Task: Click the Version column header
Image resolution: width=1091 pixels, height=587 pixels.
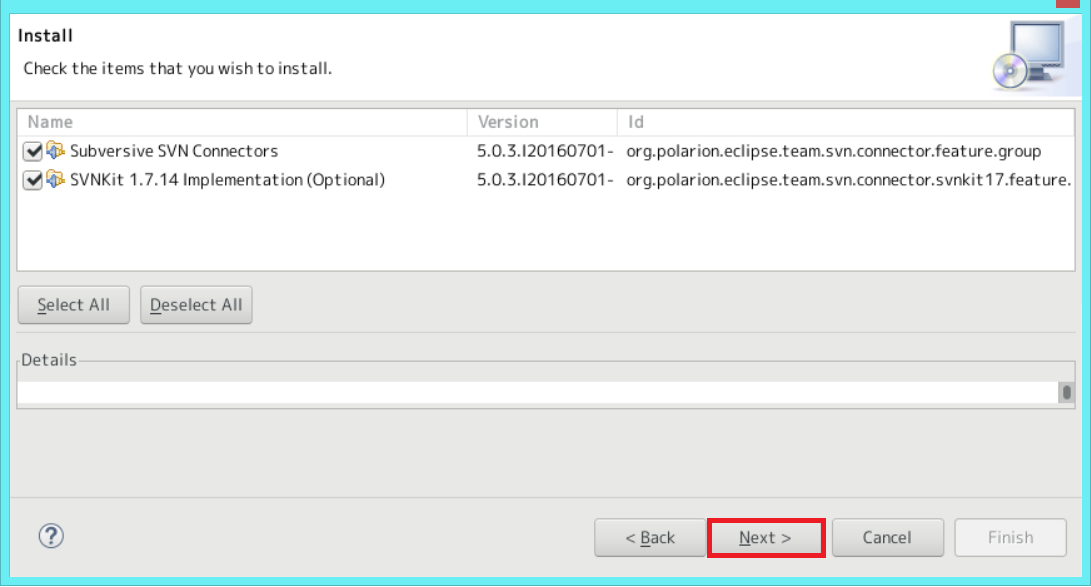Action: tap(542, 122)
